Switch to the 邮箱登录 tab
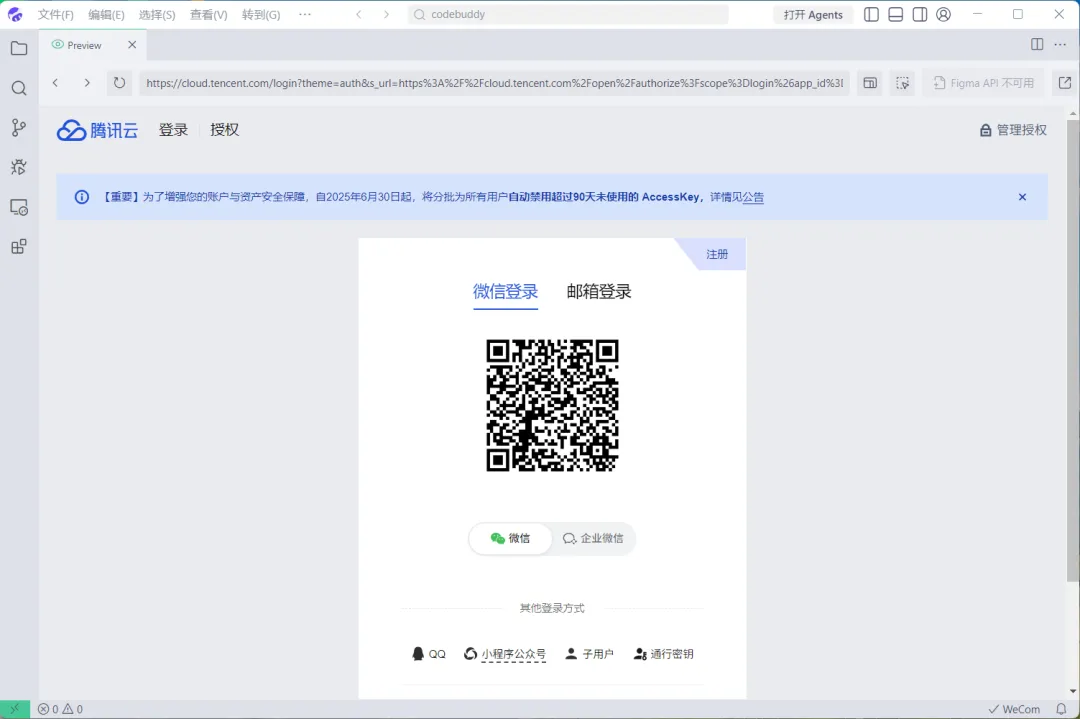Screen dimensions: 1080x719 pyautogui.click(x=599, y=291)
